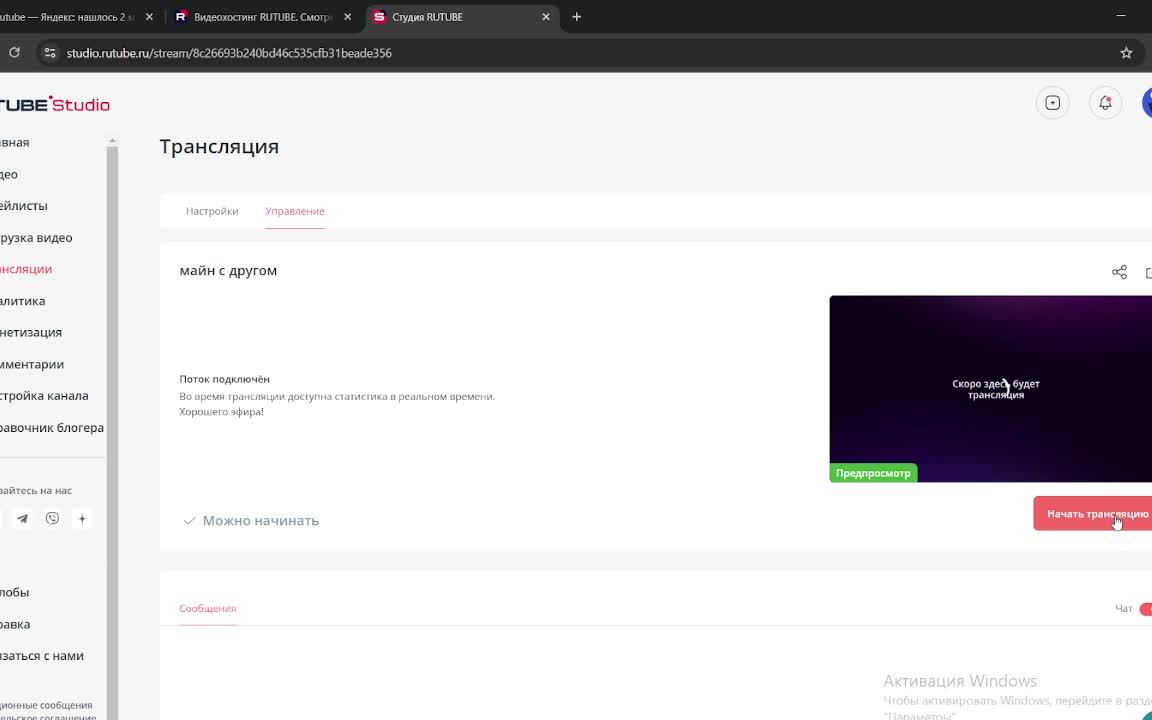
Task: Click the share stream icon
Action: [1119, 273]
